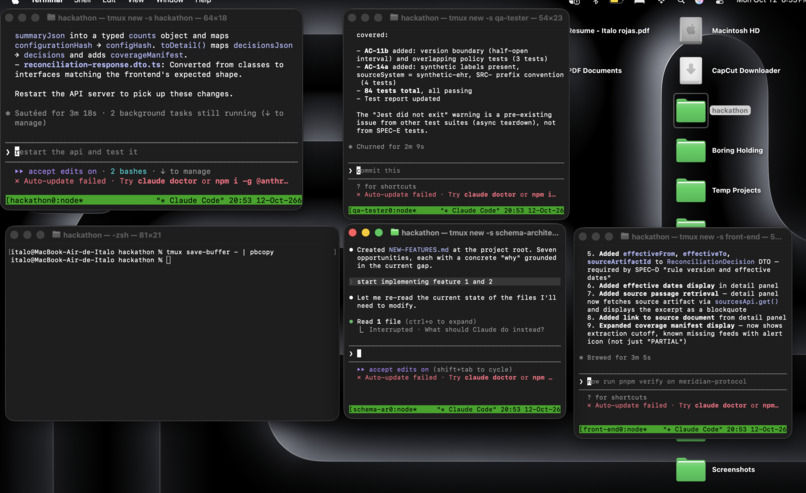Viewport: 806px width, 493px height.
Task: Click tmux status '[hackathon0:node*' in hackathon window
Action: pos(44,200)
